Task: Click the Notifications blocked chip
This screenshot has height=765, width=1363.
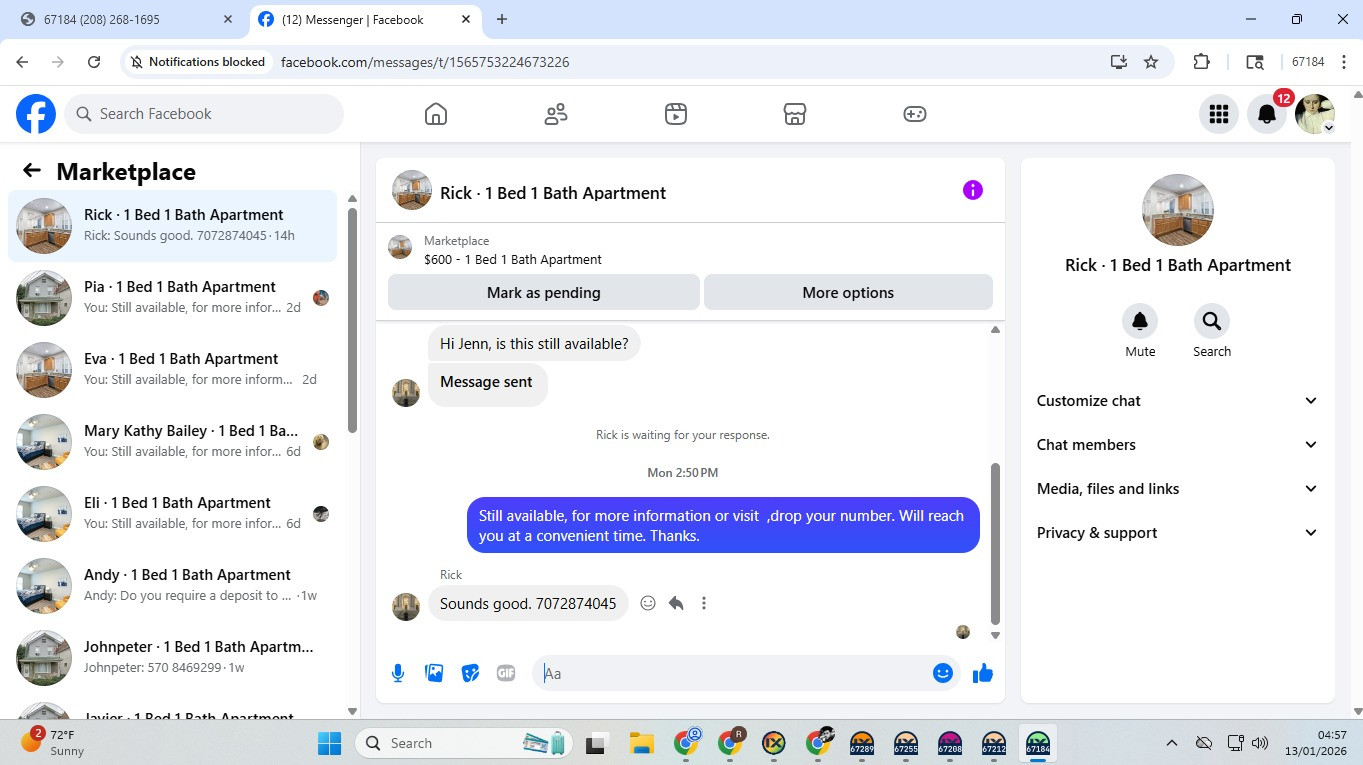Action: [x=198, y=62]
